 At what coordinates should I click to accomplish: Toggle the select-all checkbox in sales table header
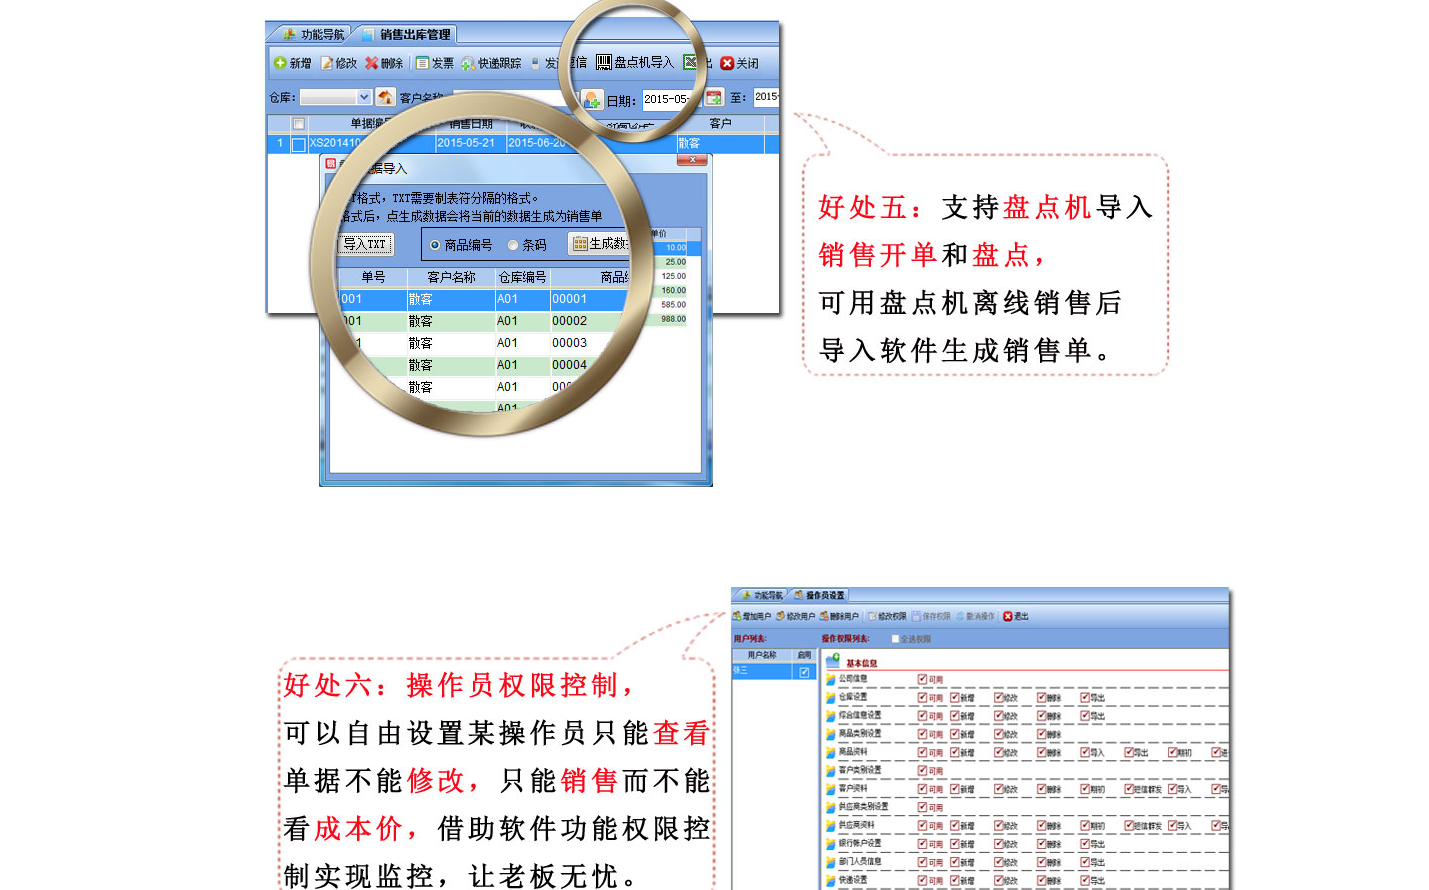point(298,124)
